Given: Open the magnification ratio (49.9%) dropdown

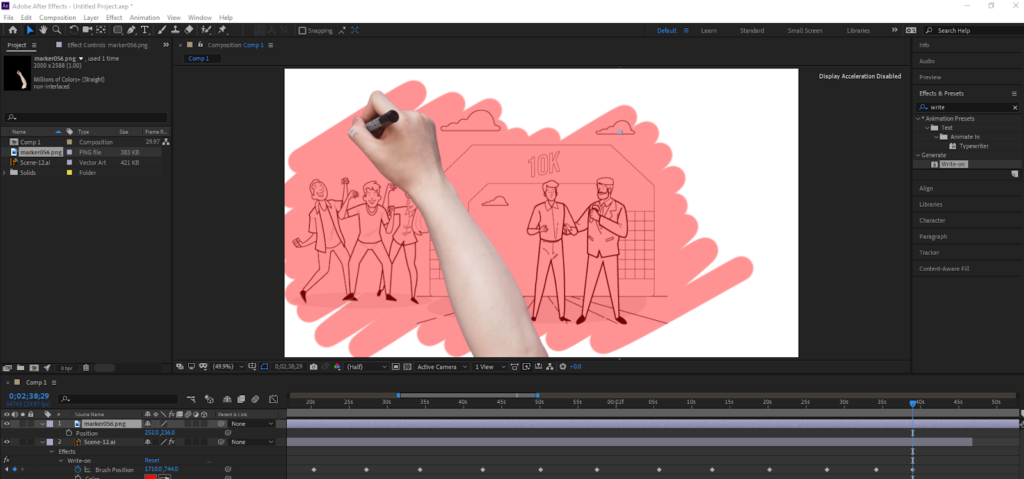Looking at the screenshot, I should (227, 367).
